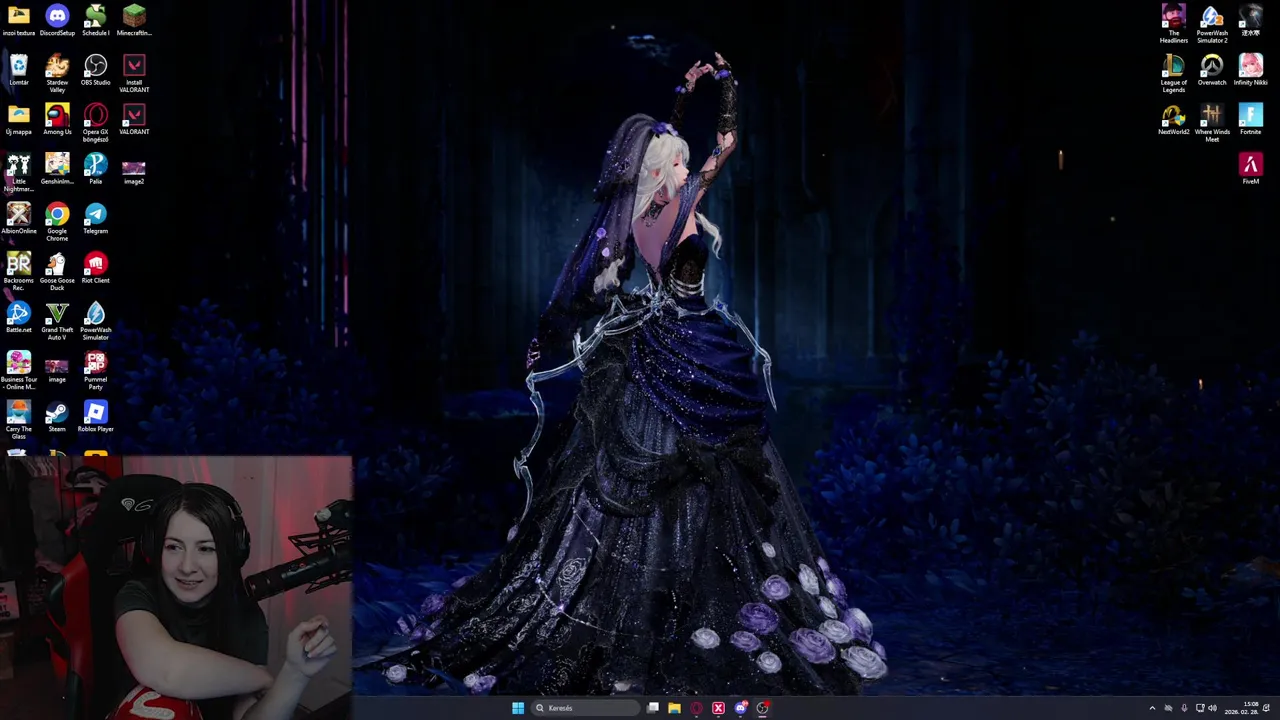Launch Grand Theft Auto V shortcut

(x=57, y=320)
